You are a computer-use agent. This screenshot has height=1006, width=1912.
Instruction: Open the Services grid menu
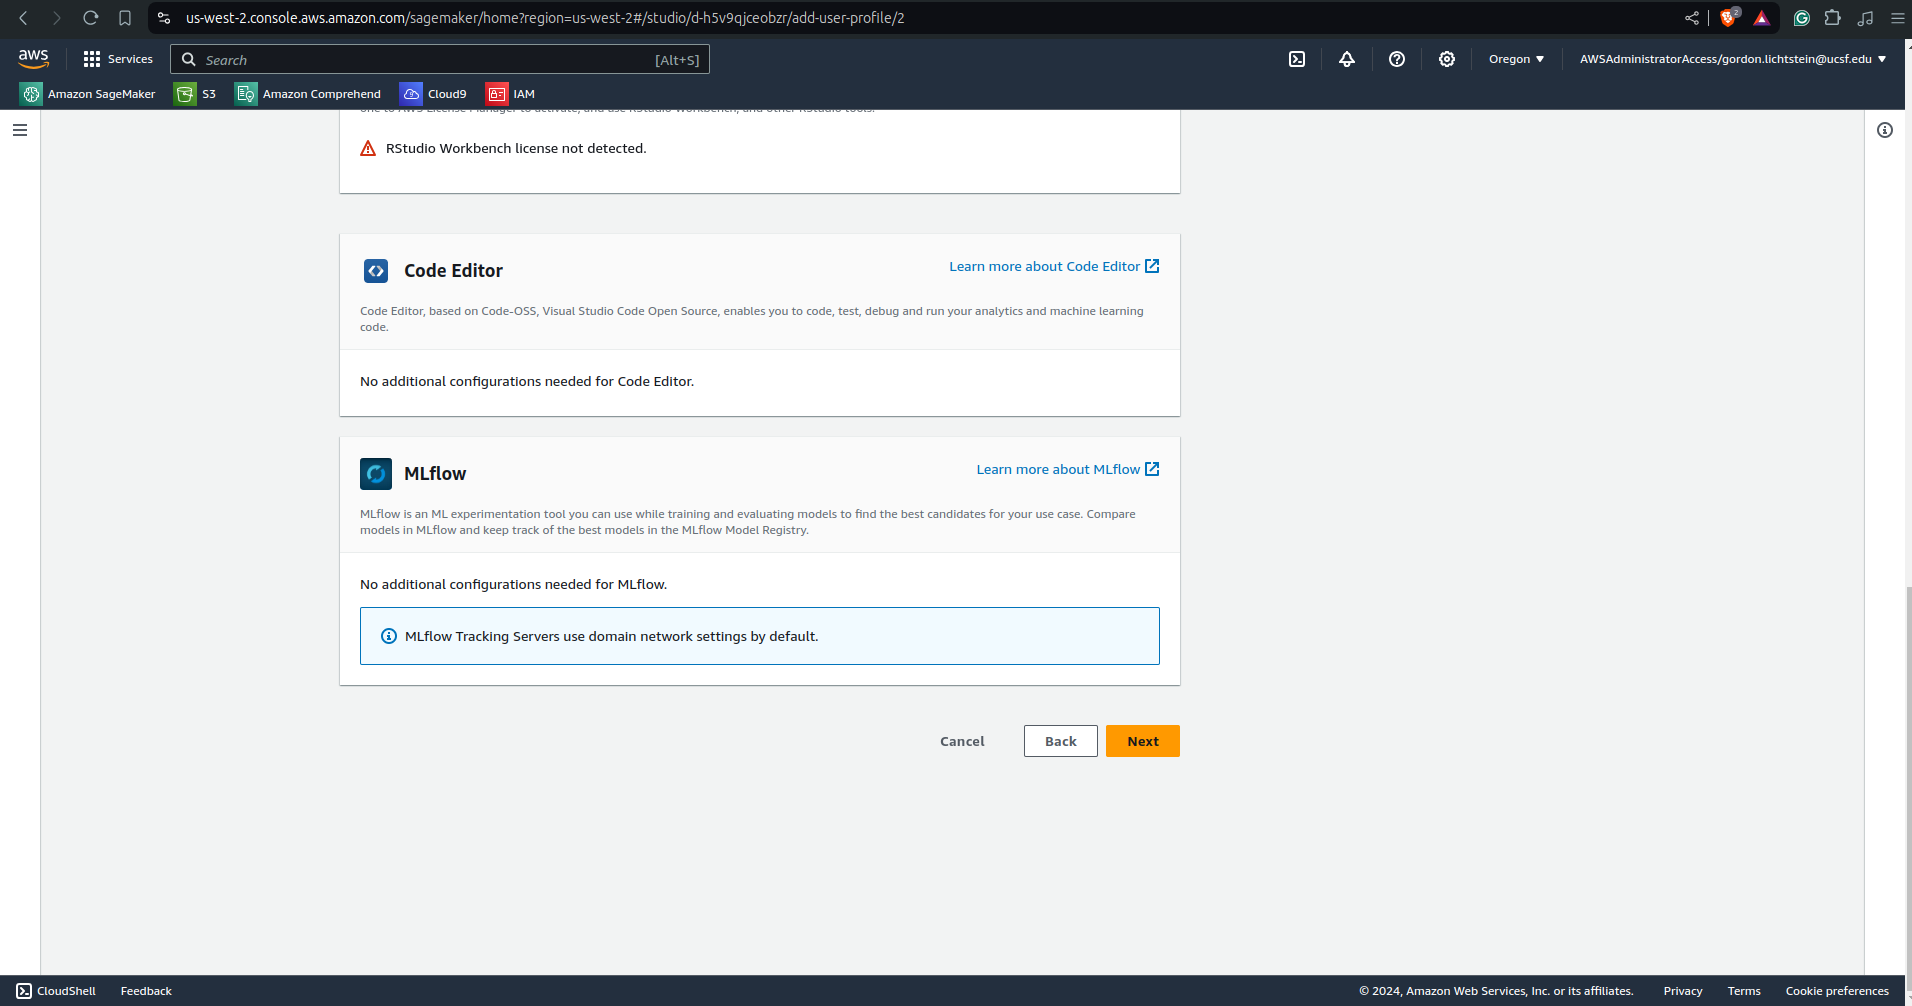[118, 59]
